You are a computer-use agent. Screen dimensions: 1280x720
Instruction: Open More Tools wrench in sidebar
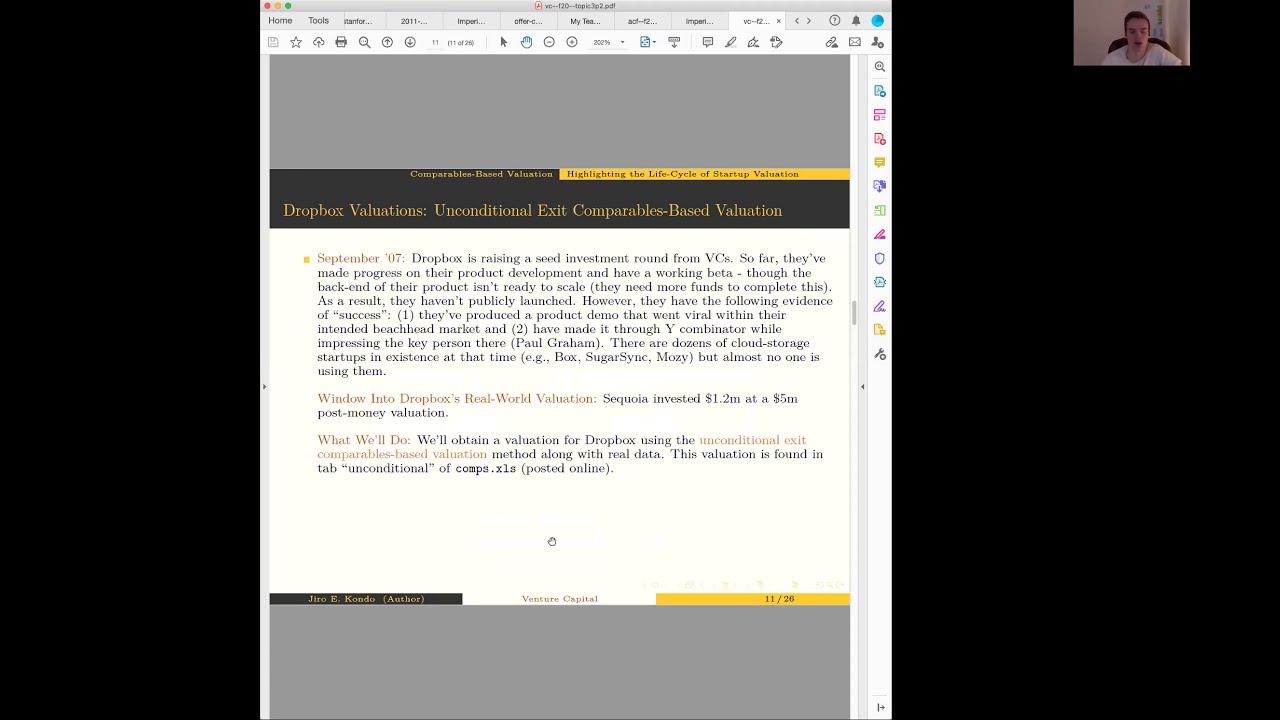pos(880,354)
